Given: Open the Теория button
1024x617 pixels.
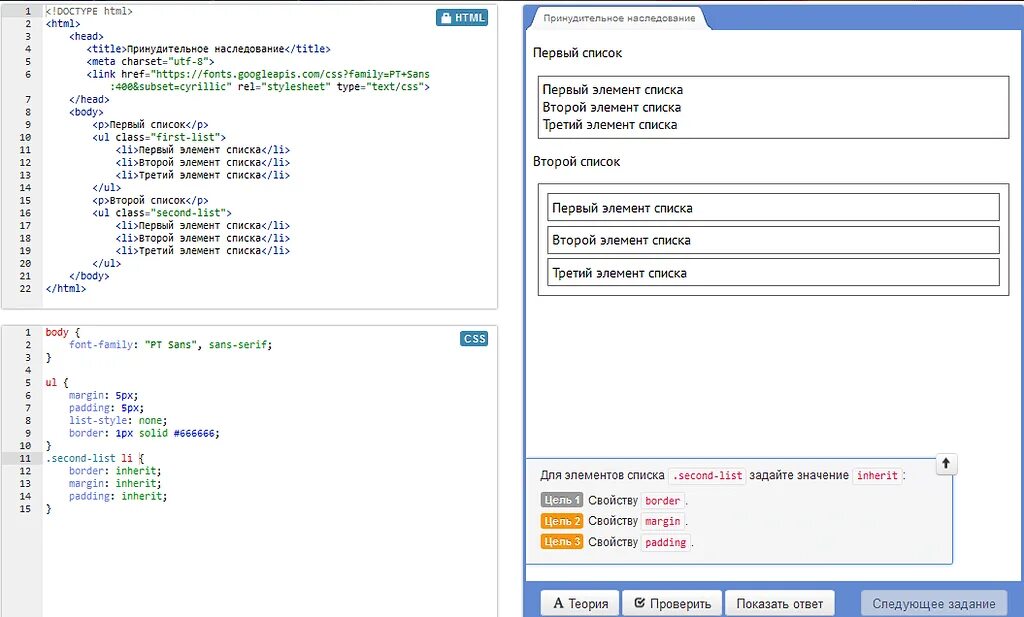Looking at the screenshot, I should (x=581, y=603).
